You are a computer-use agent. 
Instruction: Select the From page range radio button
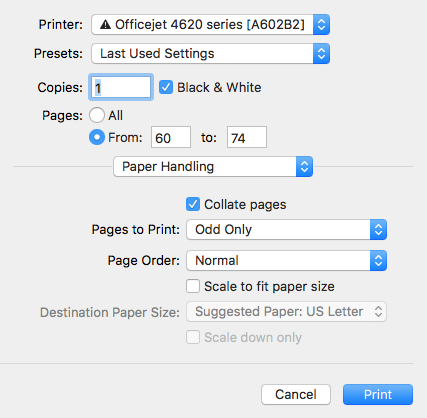(97, 137)
